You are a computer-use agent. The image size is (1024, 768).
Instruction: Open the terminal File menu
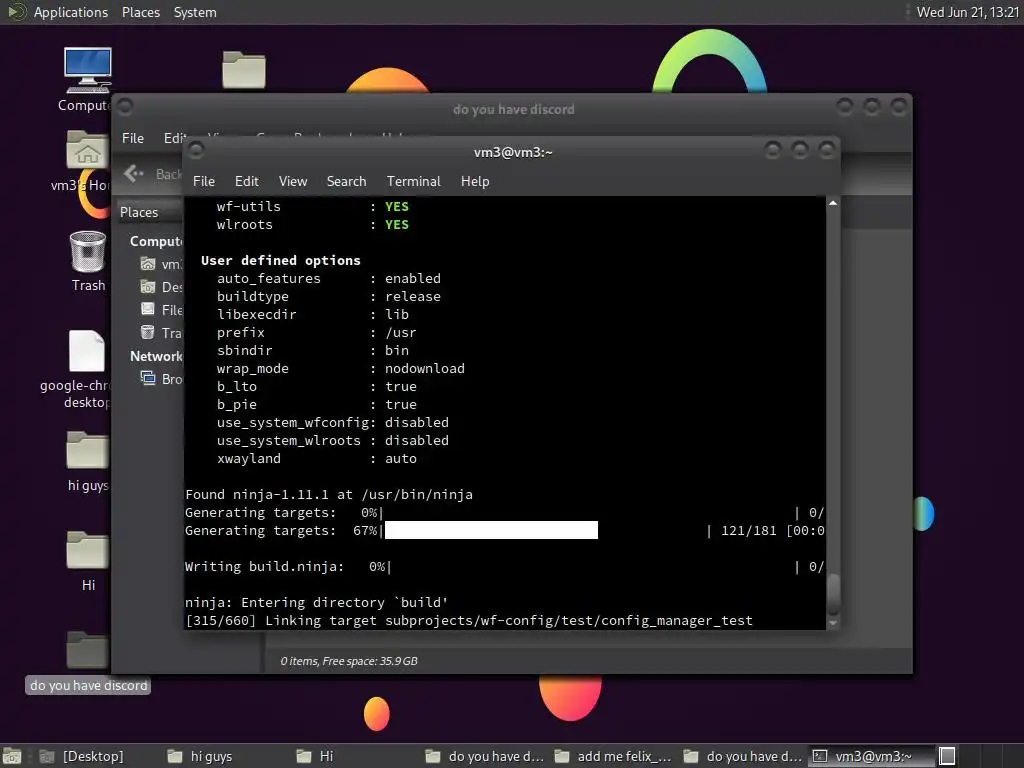point(204,181)
